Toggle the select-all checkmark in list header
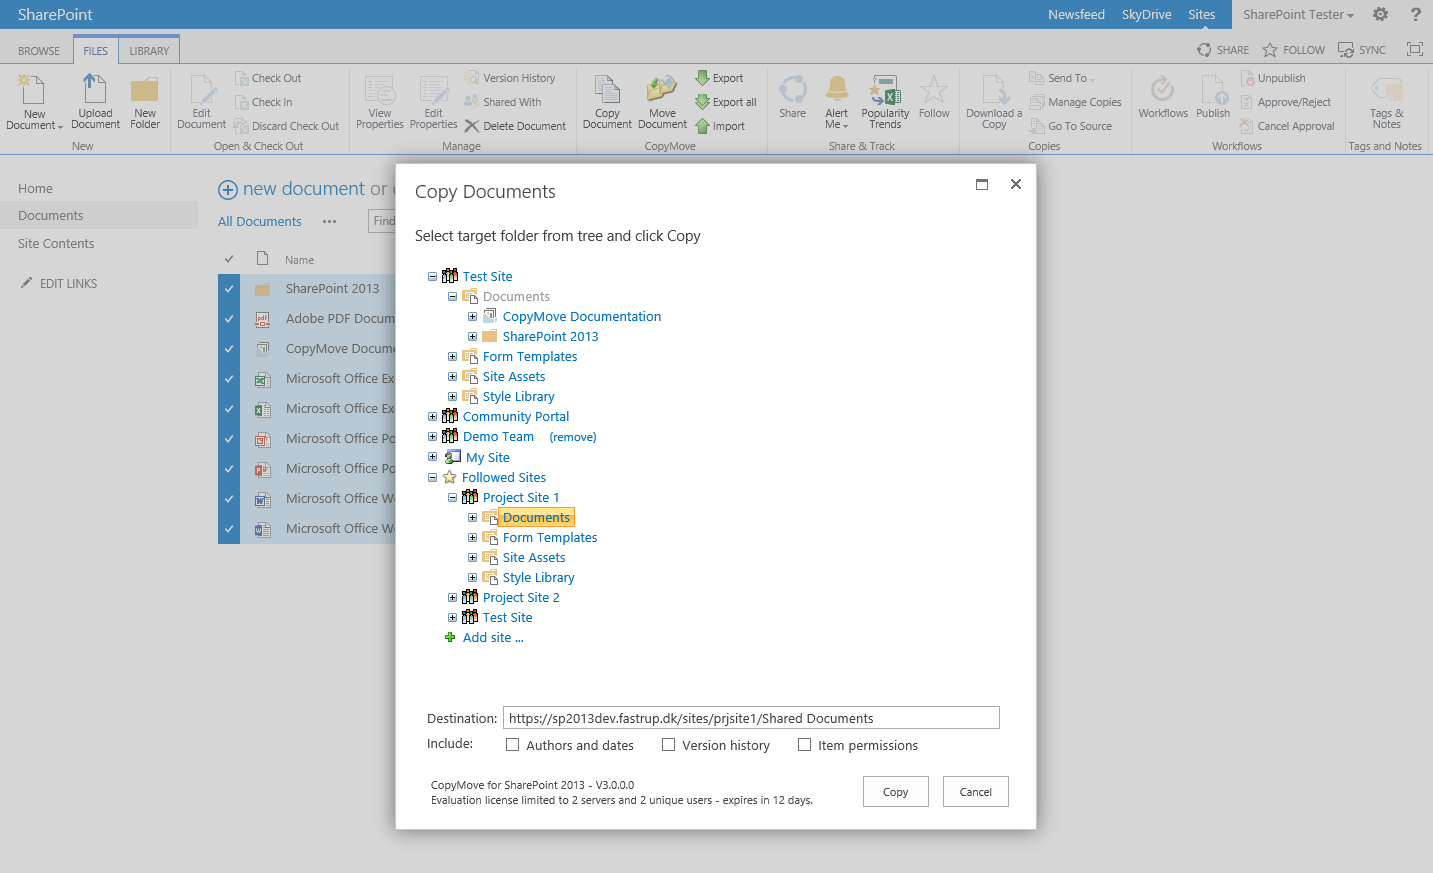This screenshot has height=873, width=1433. (229, 259)
